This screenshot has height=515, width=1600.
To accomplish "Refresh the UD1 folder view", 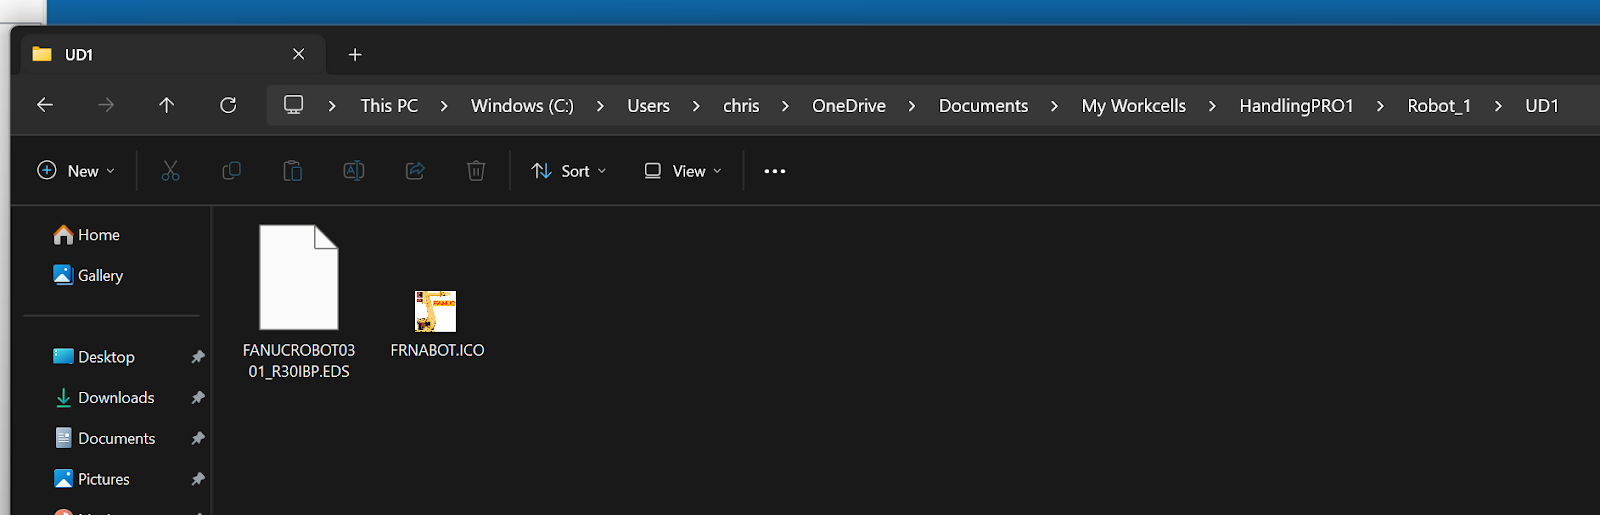I will click(x=228, y=105).
